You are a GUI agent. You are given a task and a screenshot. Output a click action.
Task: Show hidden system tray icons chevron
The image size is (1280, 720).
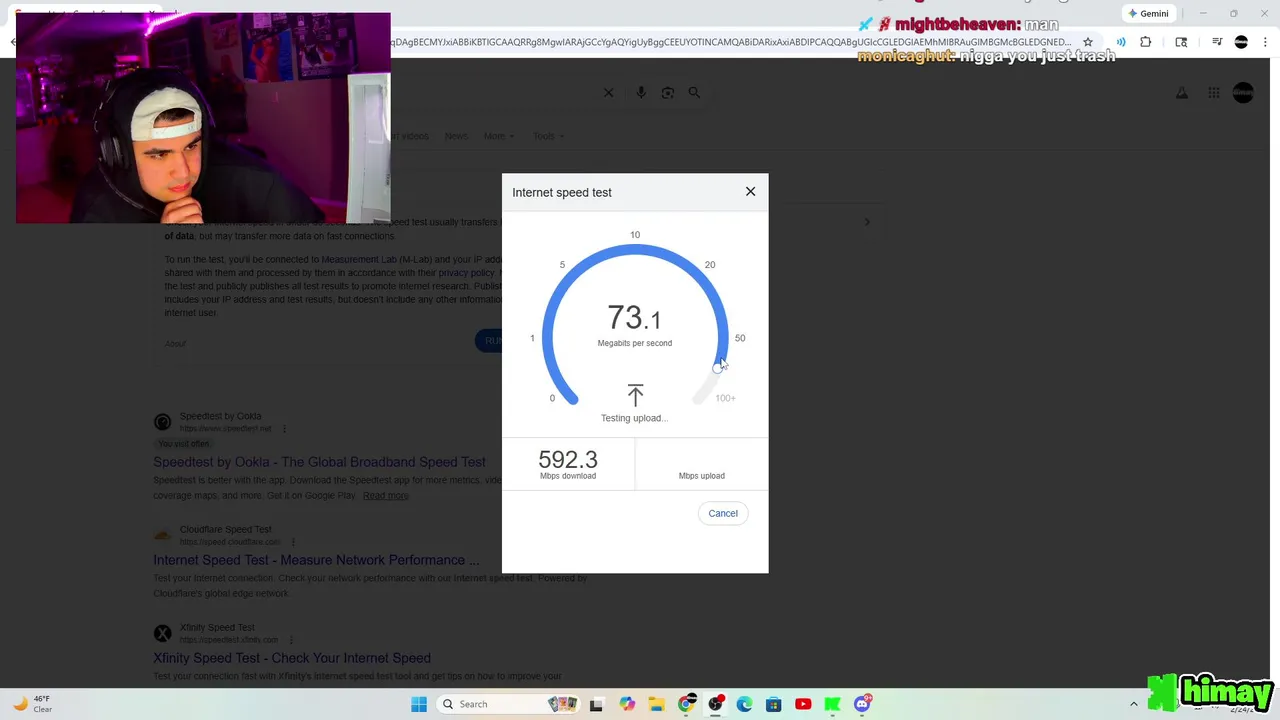pos(1134,704)
